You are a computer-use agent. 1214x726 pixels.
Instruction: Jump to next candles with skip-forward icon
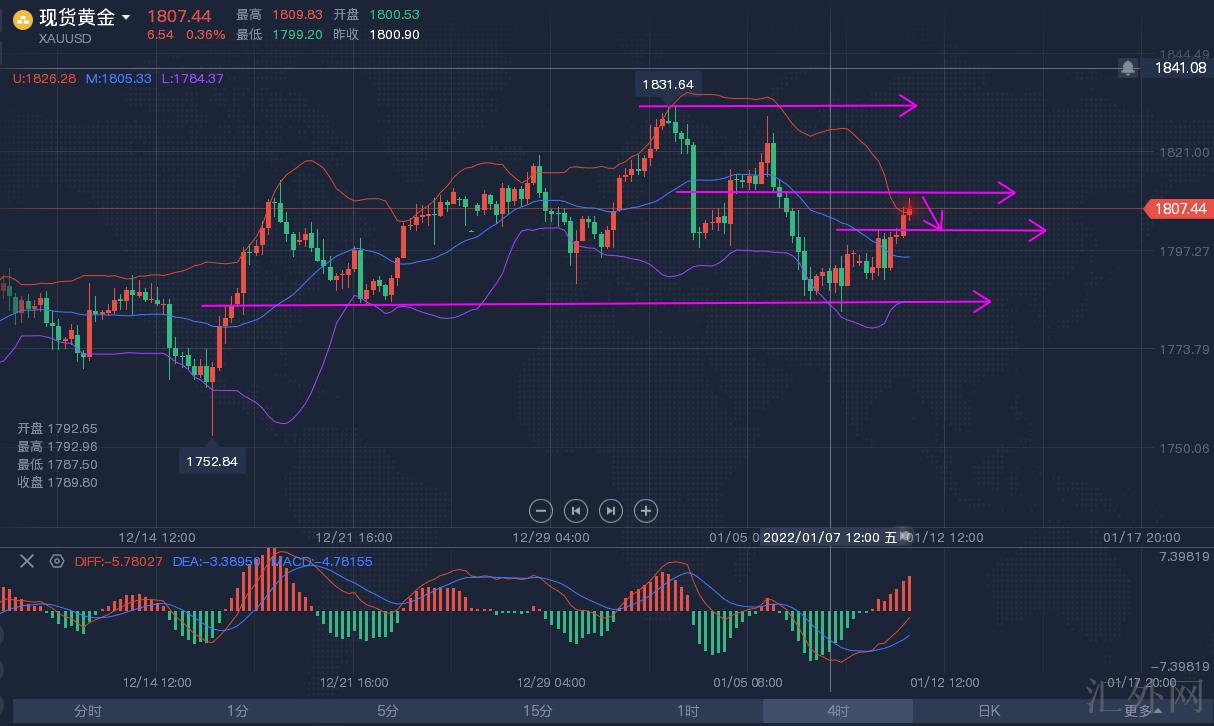pos(610,511)
